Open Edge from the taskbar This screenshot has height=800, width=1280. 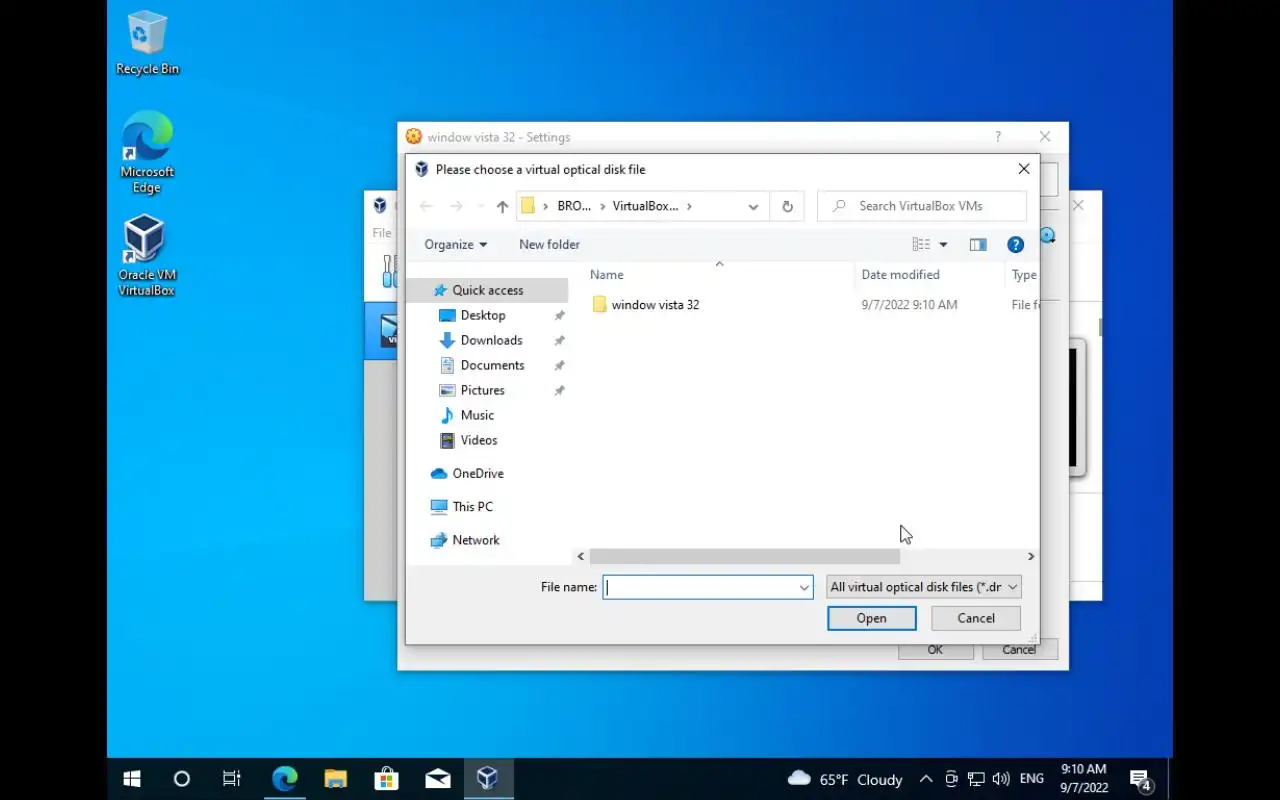click(x=285, y=779)
